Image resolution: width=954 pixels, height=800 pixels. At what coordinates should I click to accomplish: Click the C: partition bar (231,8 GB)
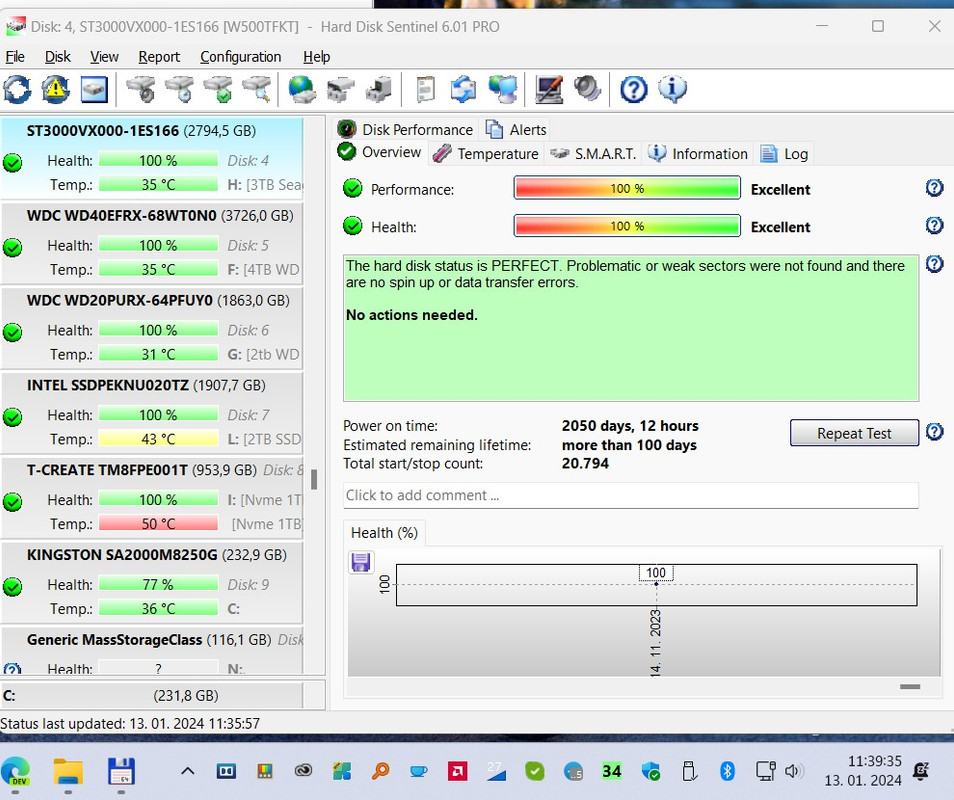click(151, 695)
